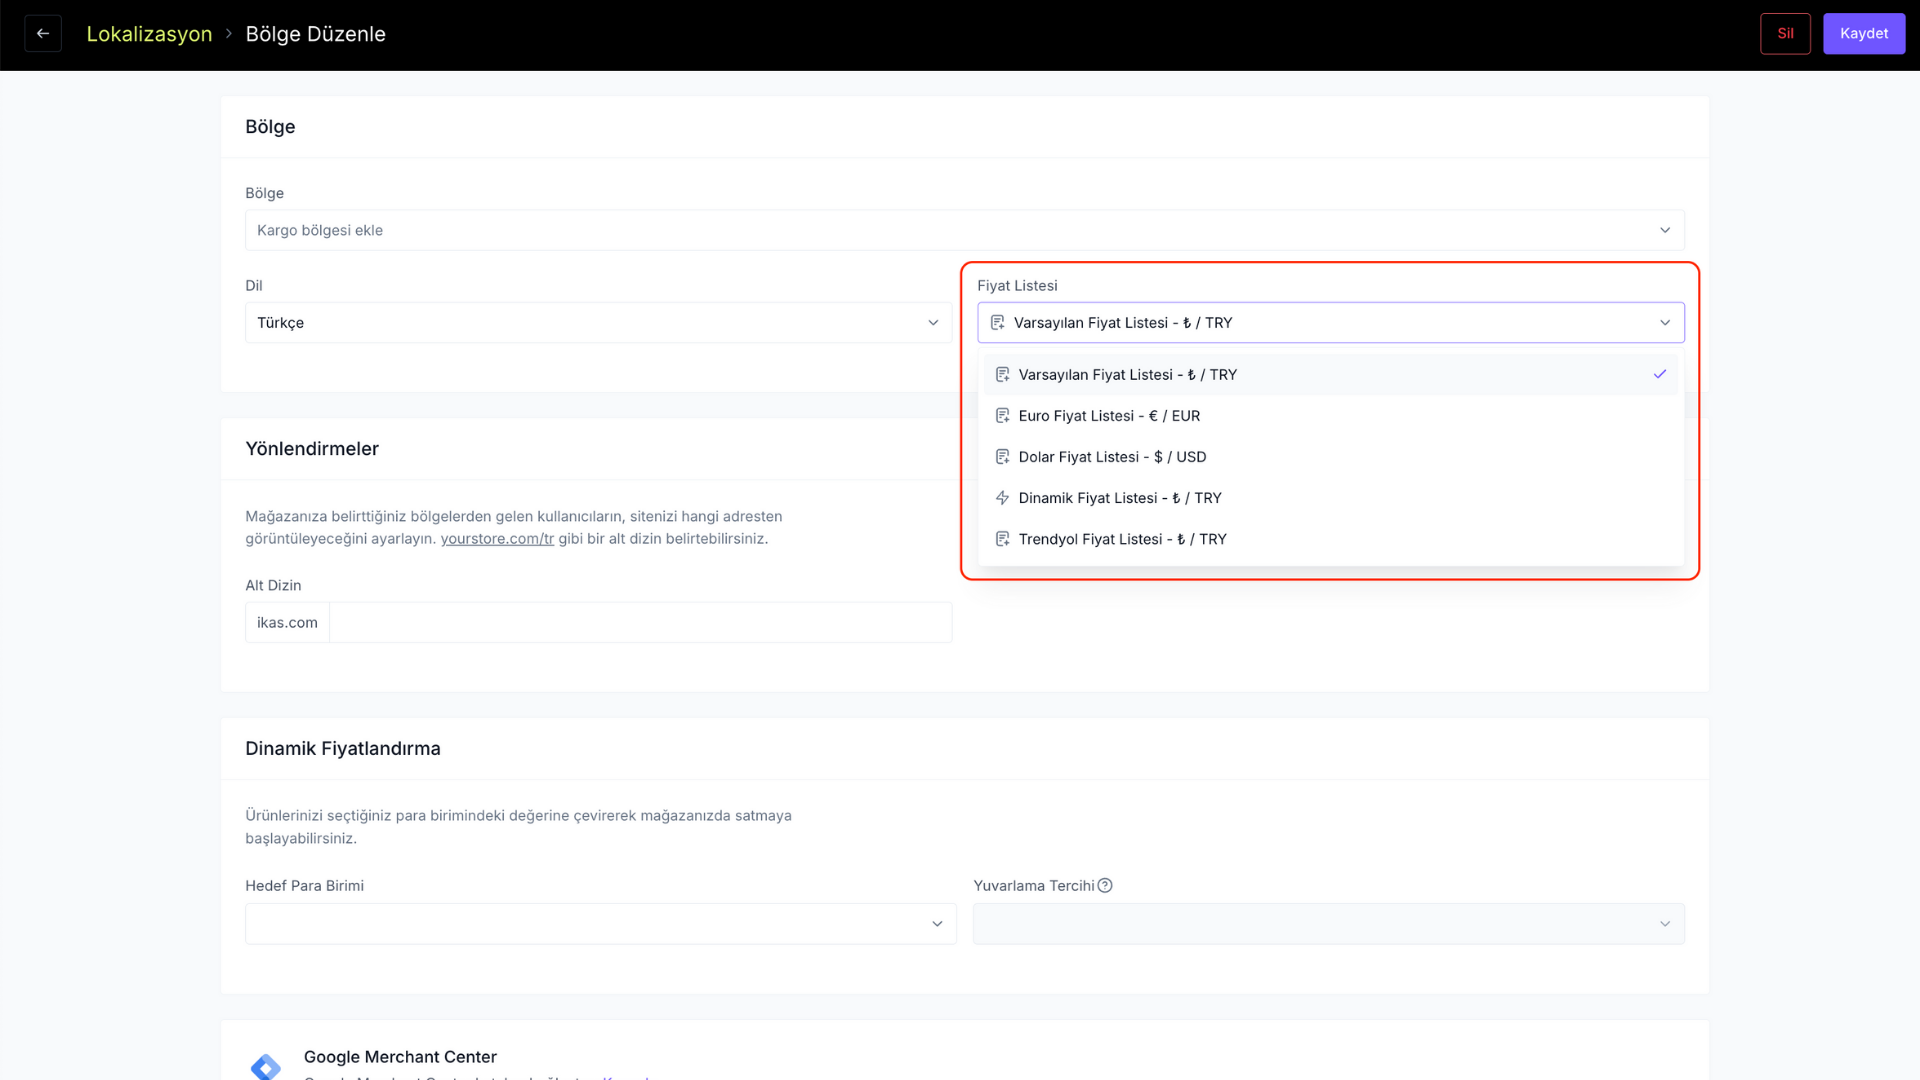Screen dimensions: 1920x1080
Task: Open the Lokalizasyon breadcrumb link
Action: [x=149, y=34]
